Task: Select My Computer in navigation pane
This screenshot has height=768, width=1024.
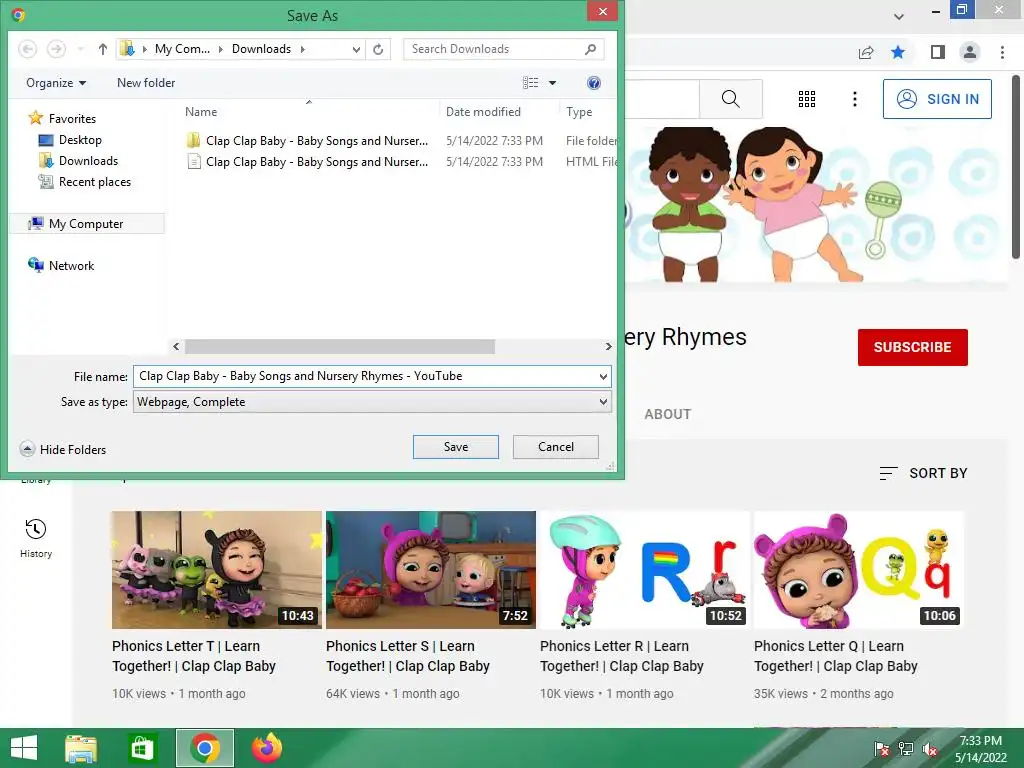Action: [x=86, y=224]
